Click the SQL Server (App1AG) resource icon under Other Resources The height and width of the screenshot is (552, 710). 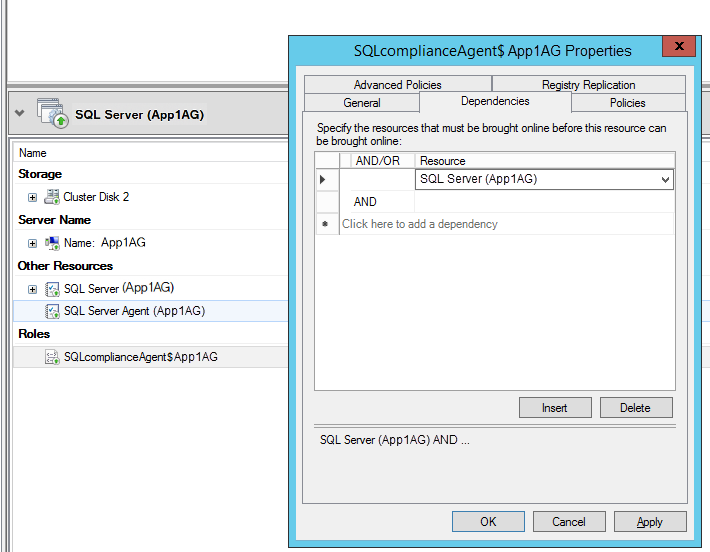click(52, 289)
